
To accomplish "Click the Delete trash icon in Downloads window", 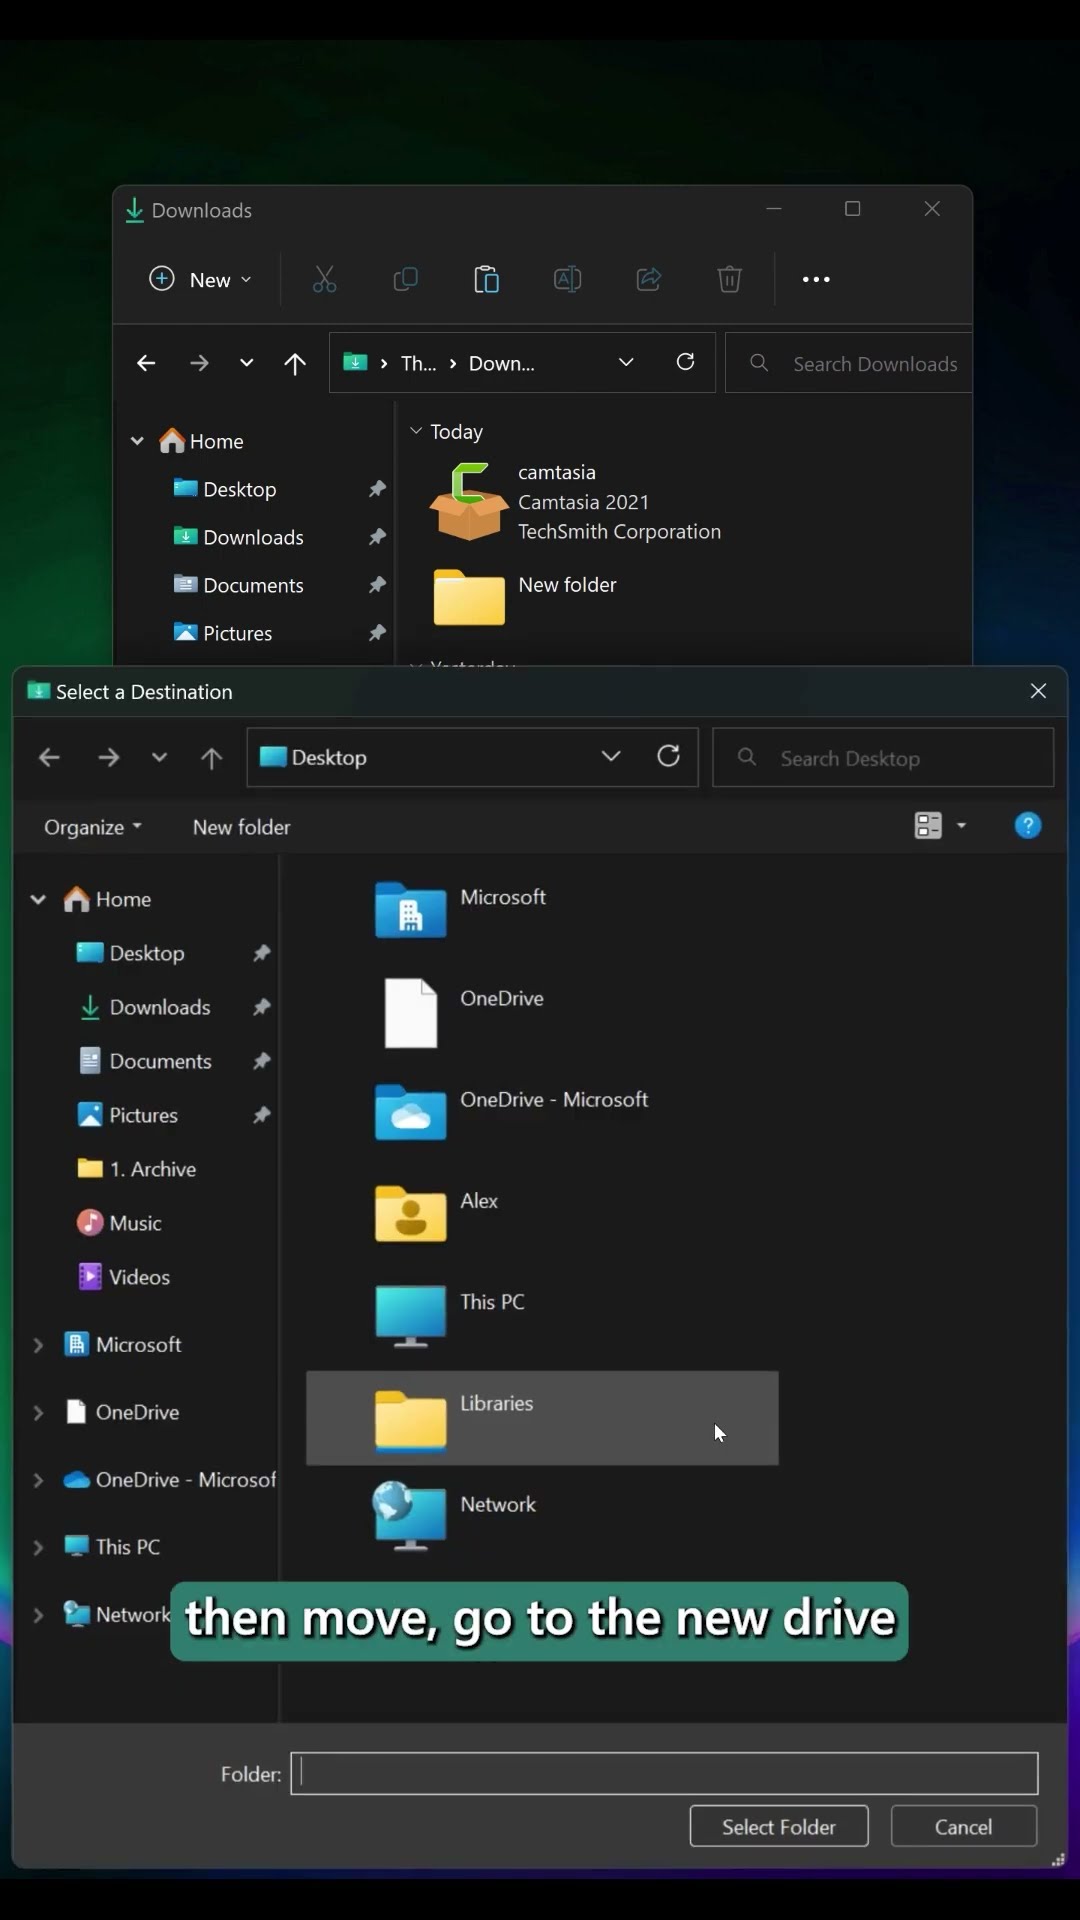I will point(729,279).
